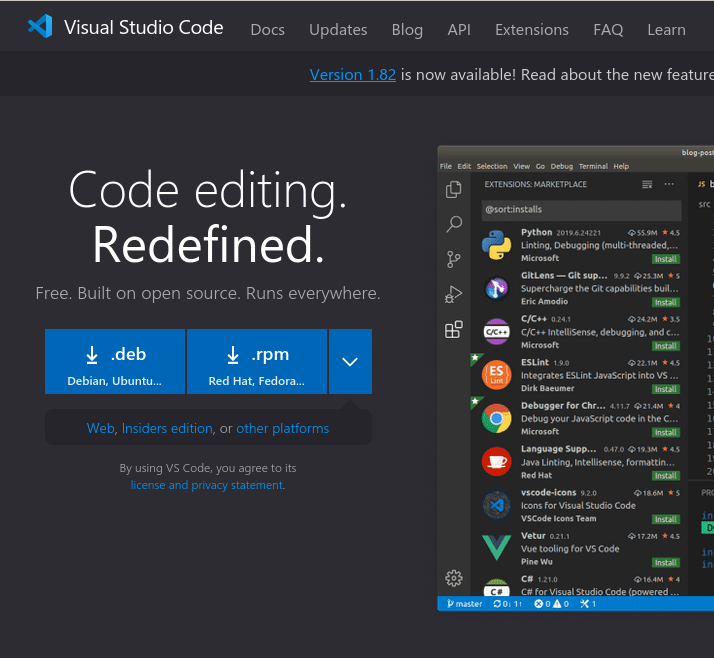
Task: Click the 'Eric Amodio' publisher name
Action: [544, 301]
